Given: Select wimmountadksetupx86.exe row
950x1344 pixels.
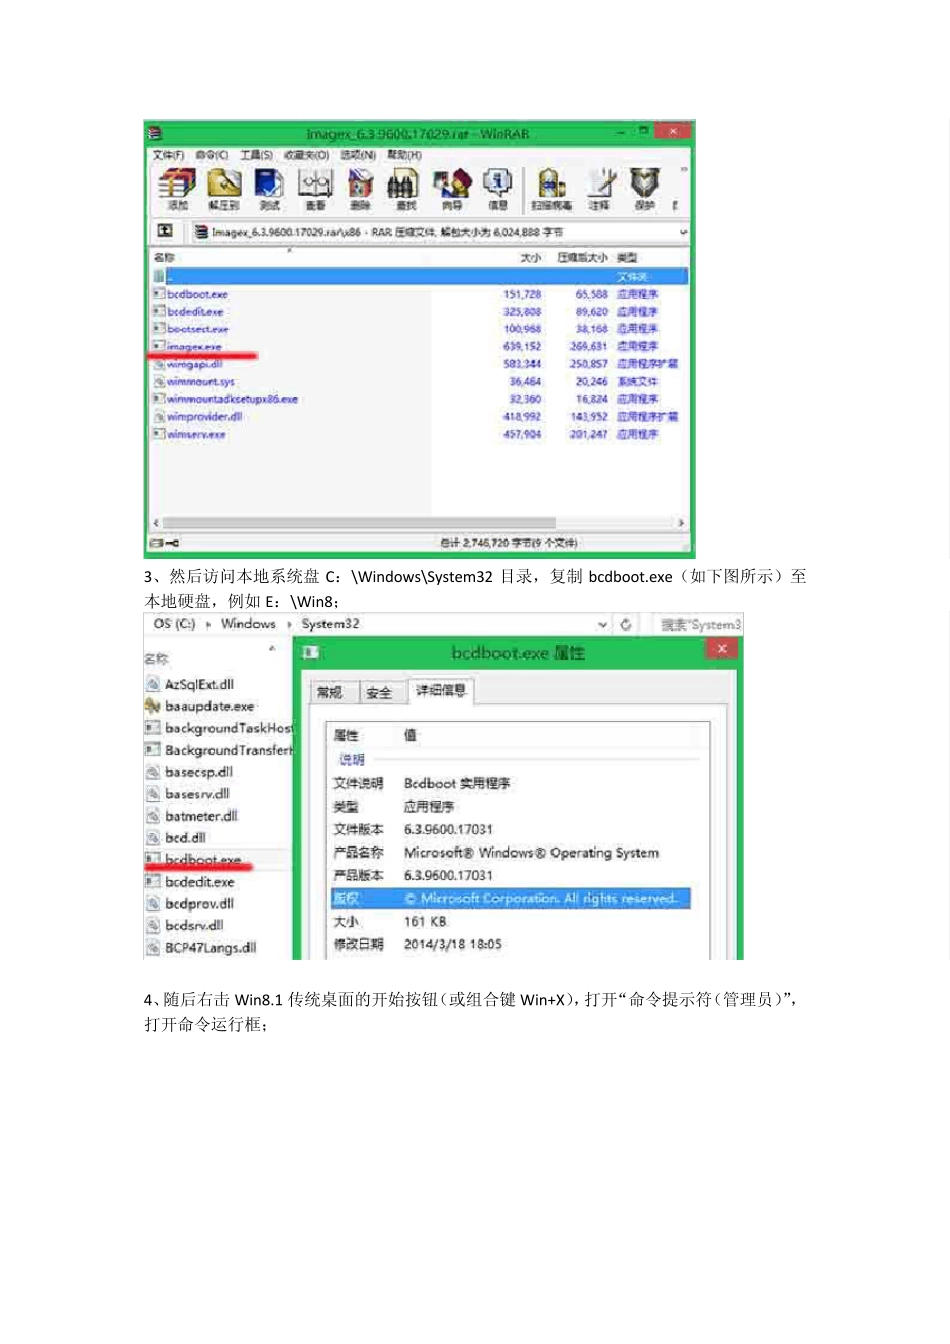Looking at the screenshot, I should coord(233,399).
